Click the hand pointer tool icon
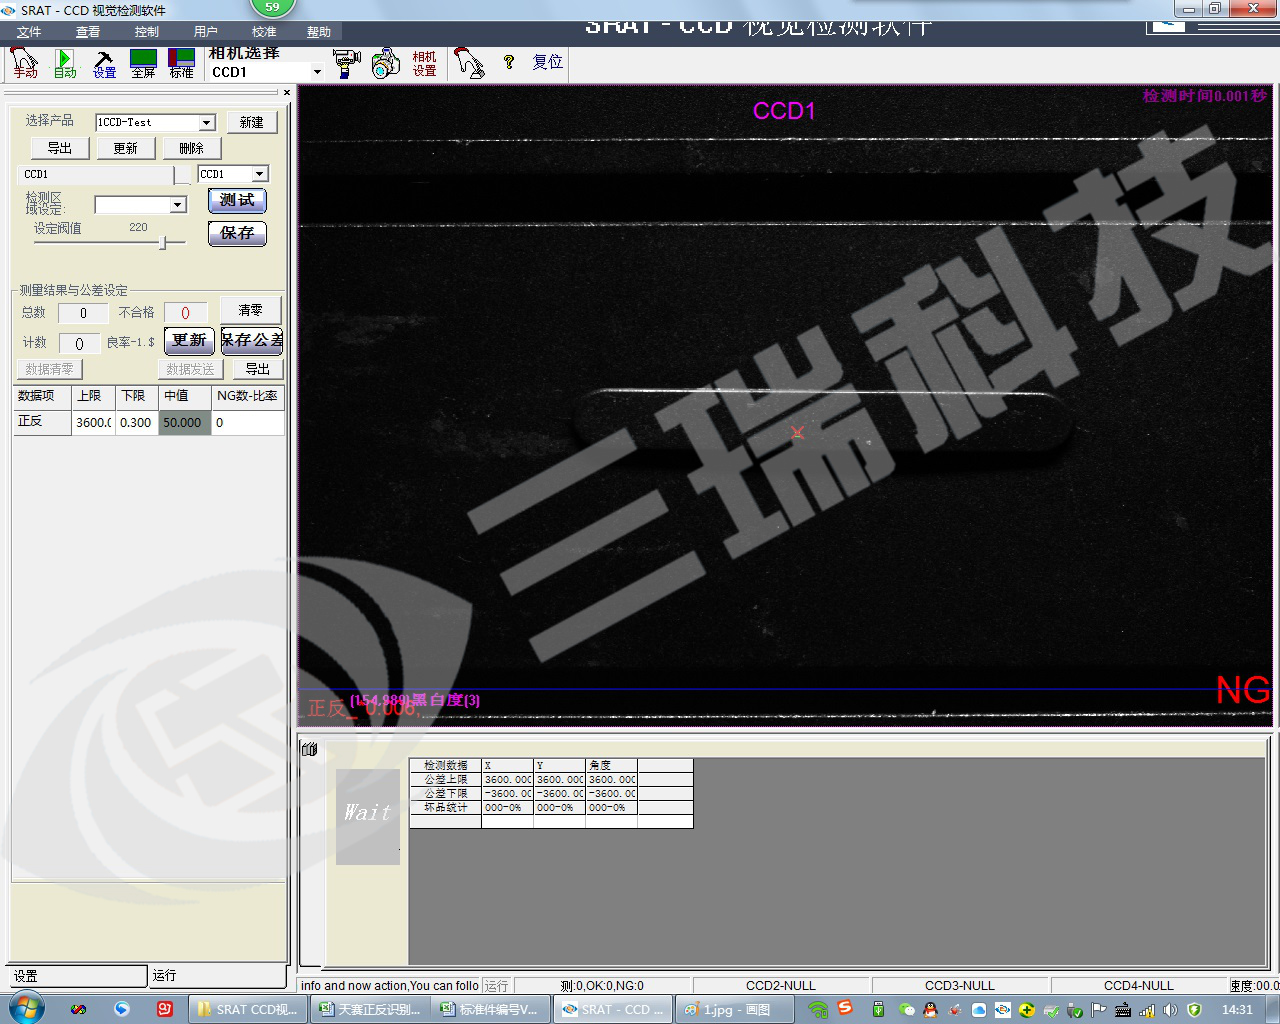 coord(468,63)
